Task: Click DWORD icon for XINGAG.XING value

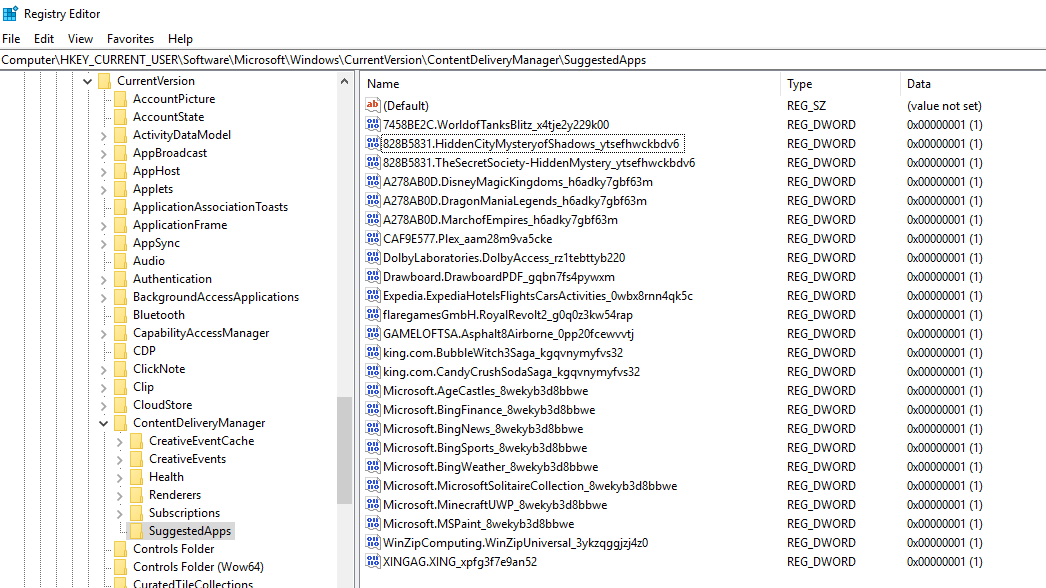Action: (373, 561)
